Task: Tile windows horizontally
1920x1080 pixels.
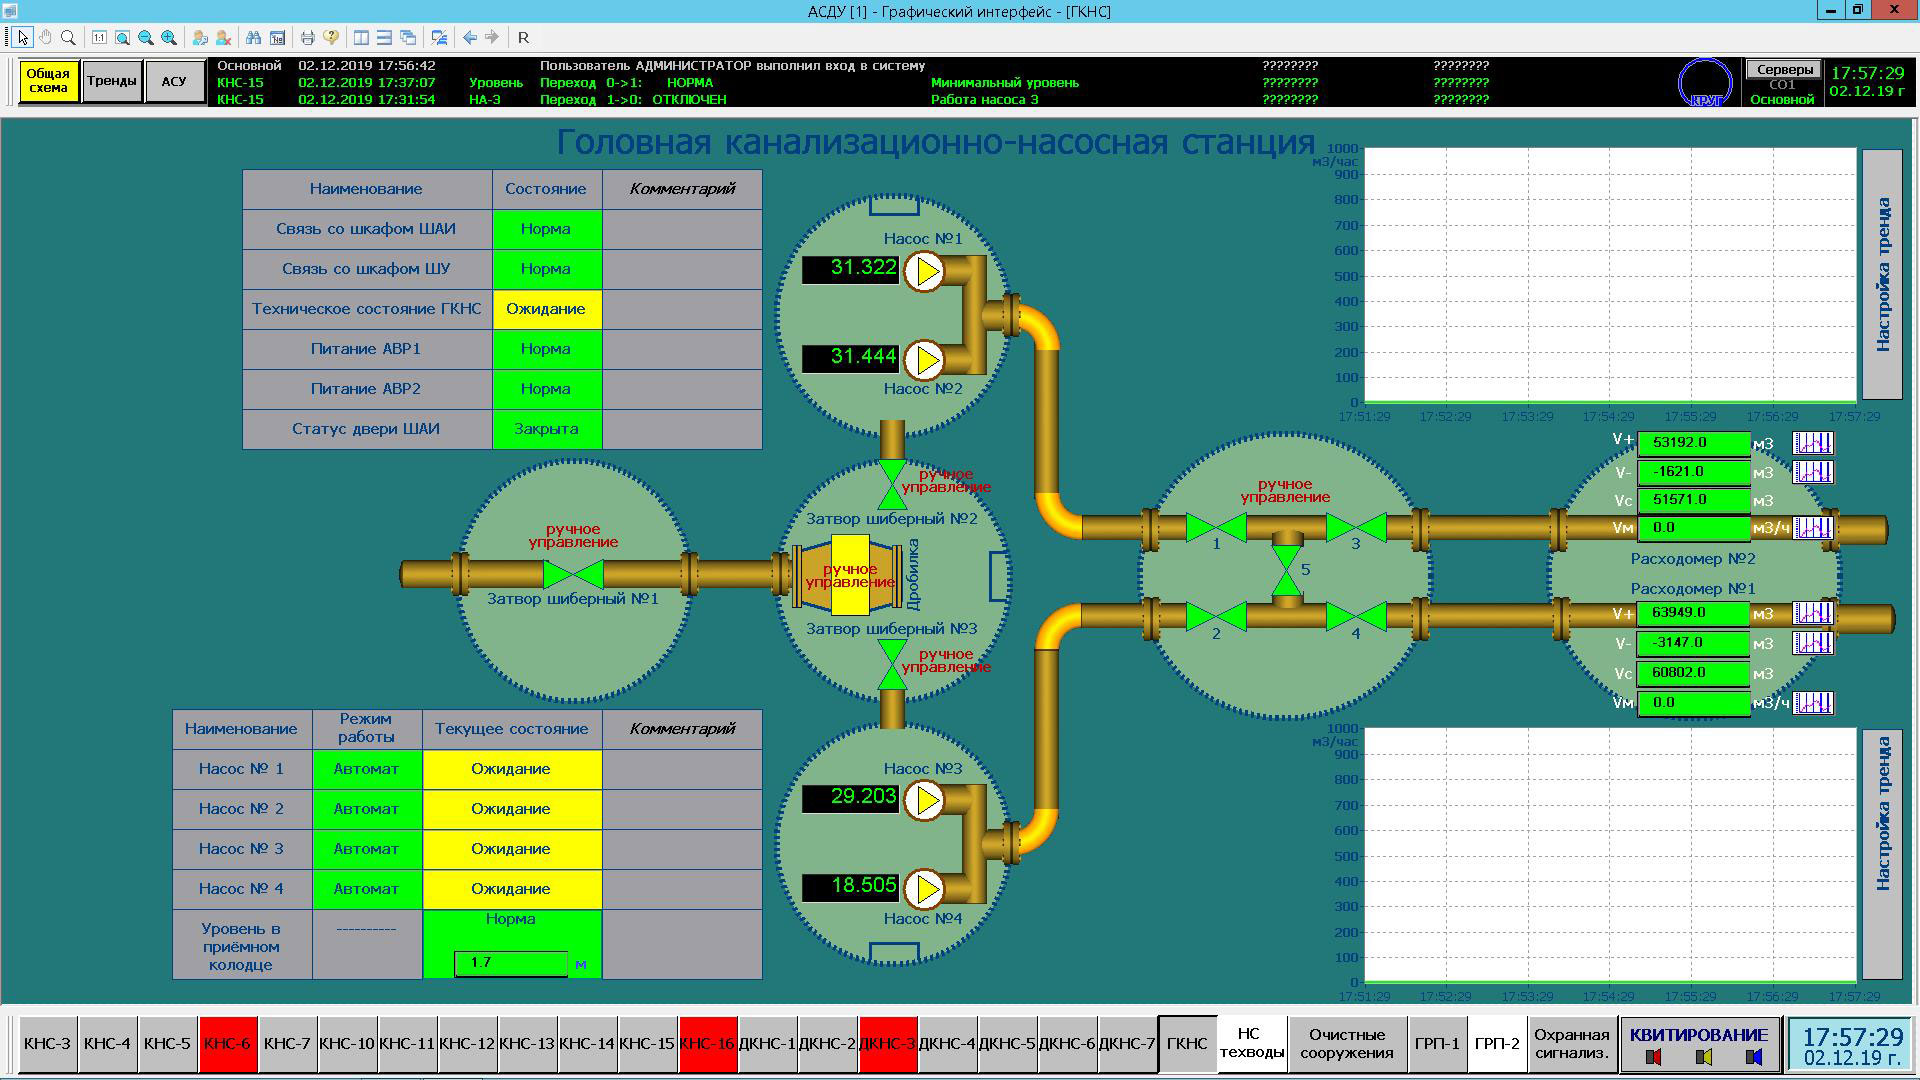Action: click(384, 37)
